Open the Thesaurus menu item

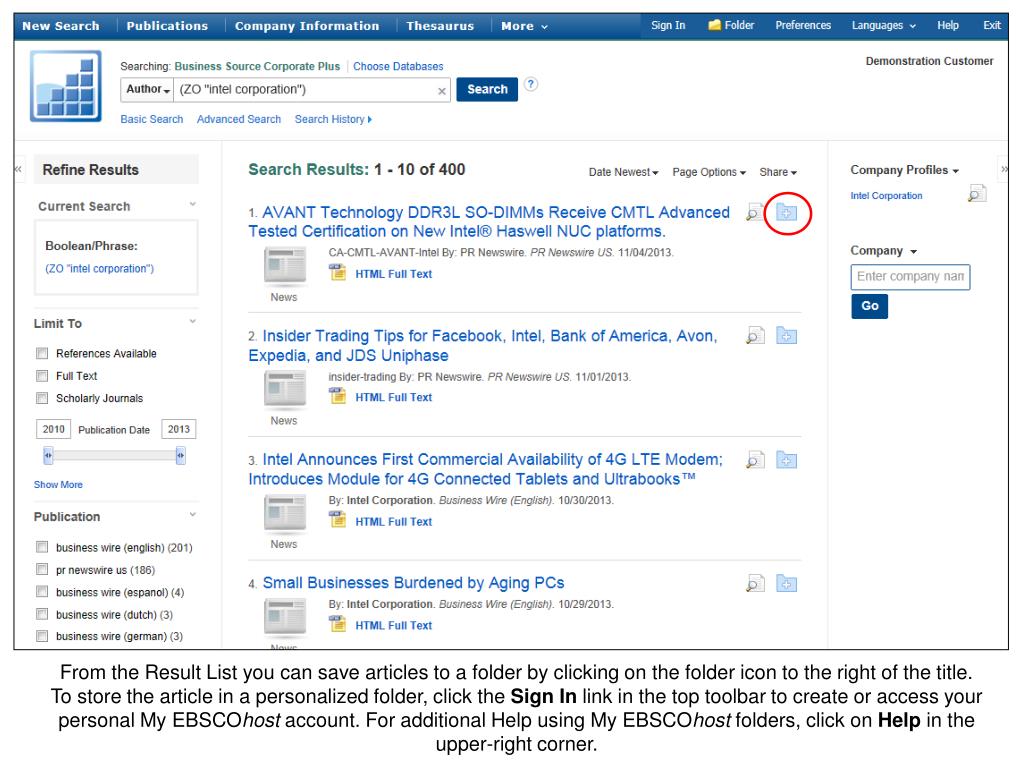pos(440,26)
